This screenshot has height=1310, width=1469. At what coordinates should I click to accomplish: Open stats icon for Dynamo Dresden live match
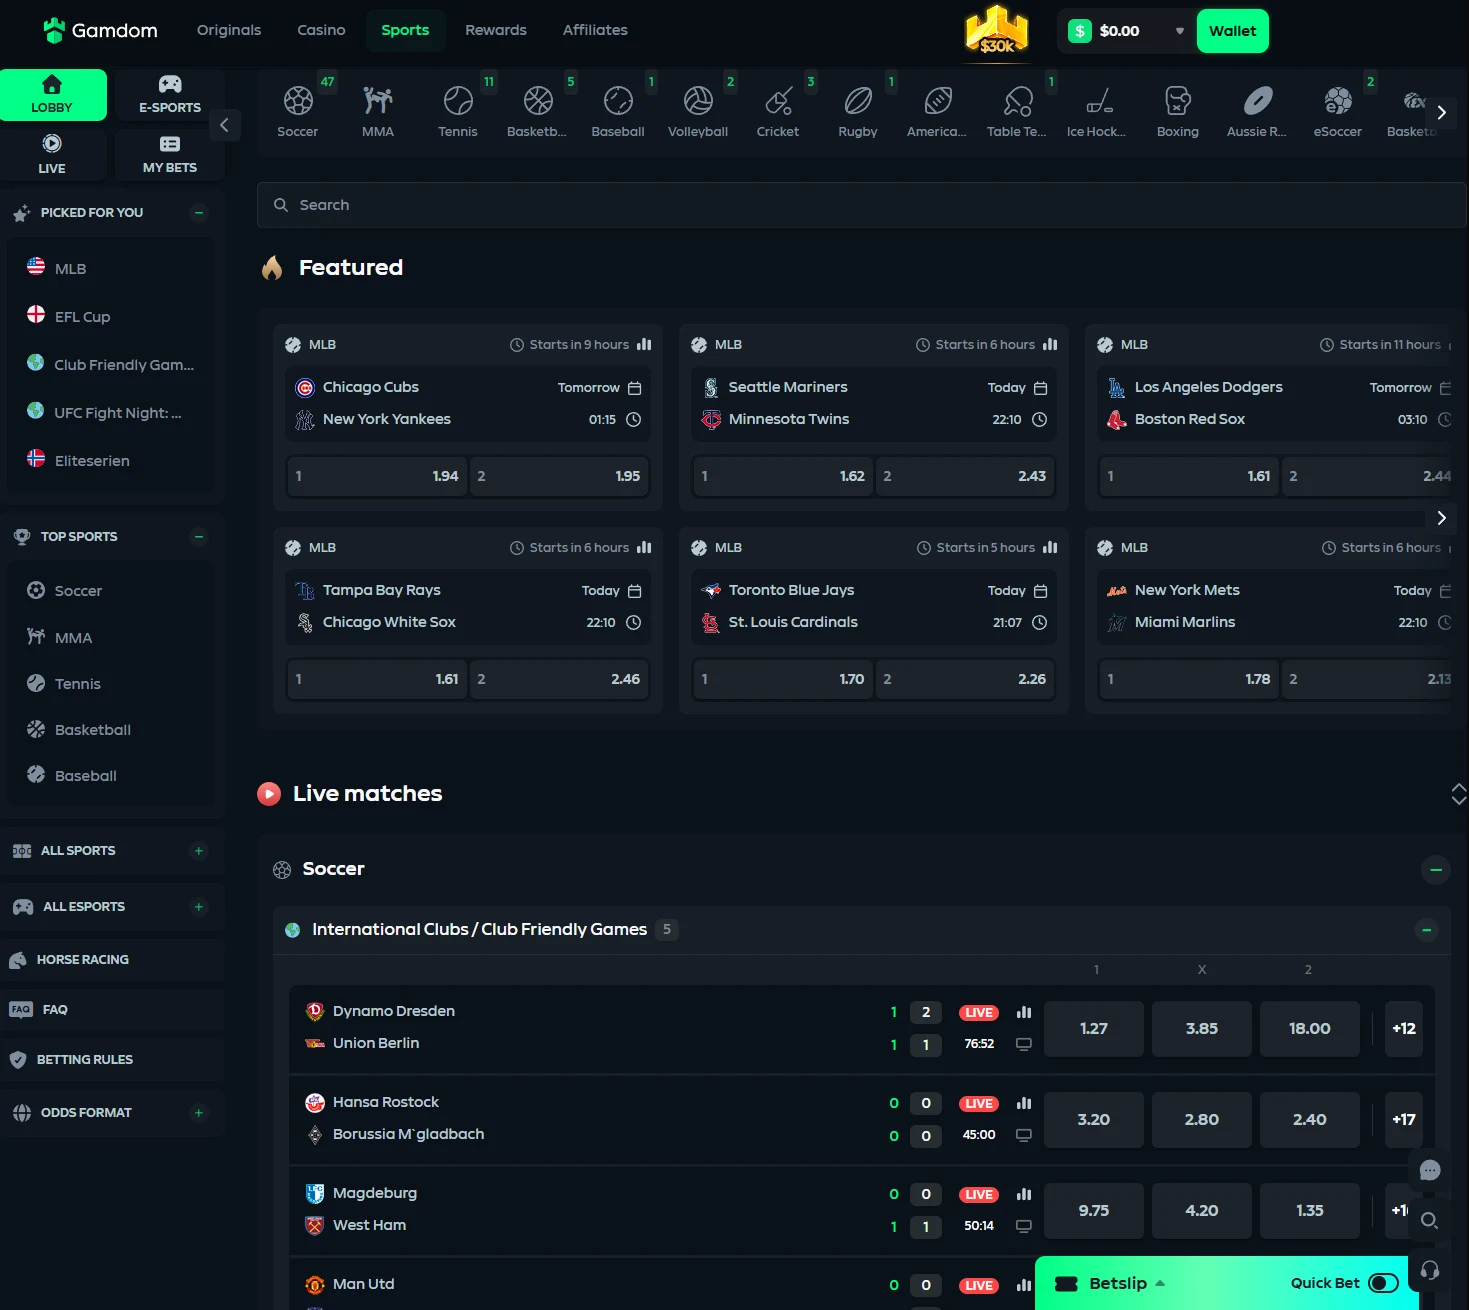pos(1024,1012)
